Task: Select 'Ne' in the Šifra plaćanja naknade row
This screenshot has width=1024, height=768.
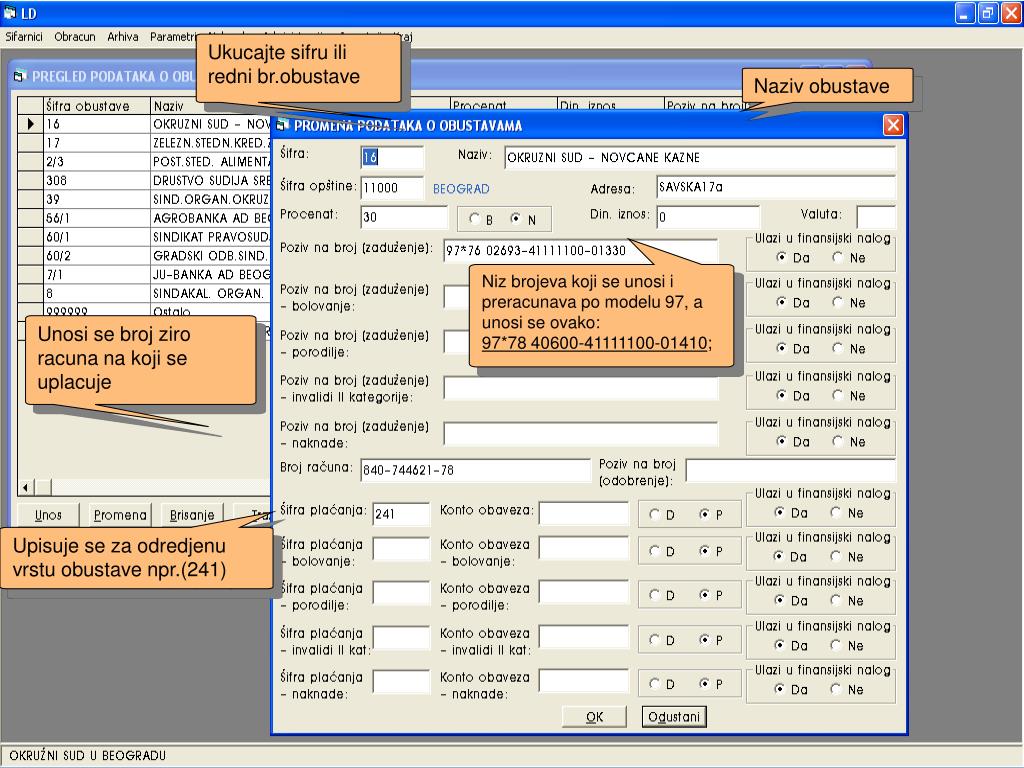Action: (838, 689)
